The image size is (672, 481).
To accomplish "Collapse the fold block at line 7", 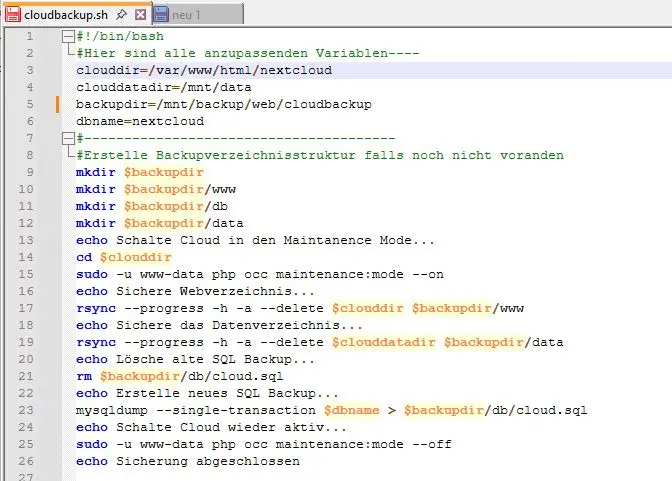I will click(67, 139).
